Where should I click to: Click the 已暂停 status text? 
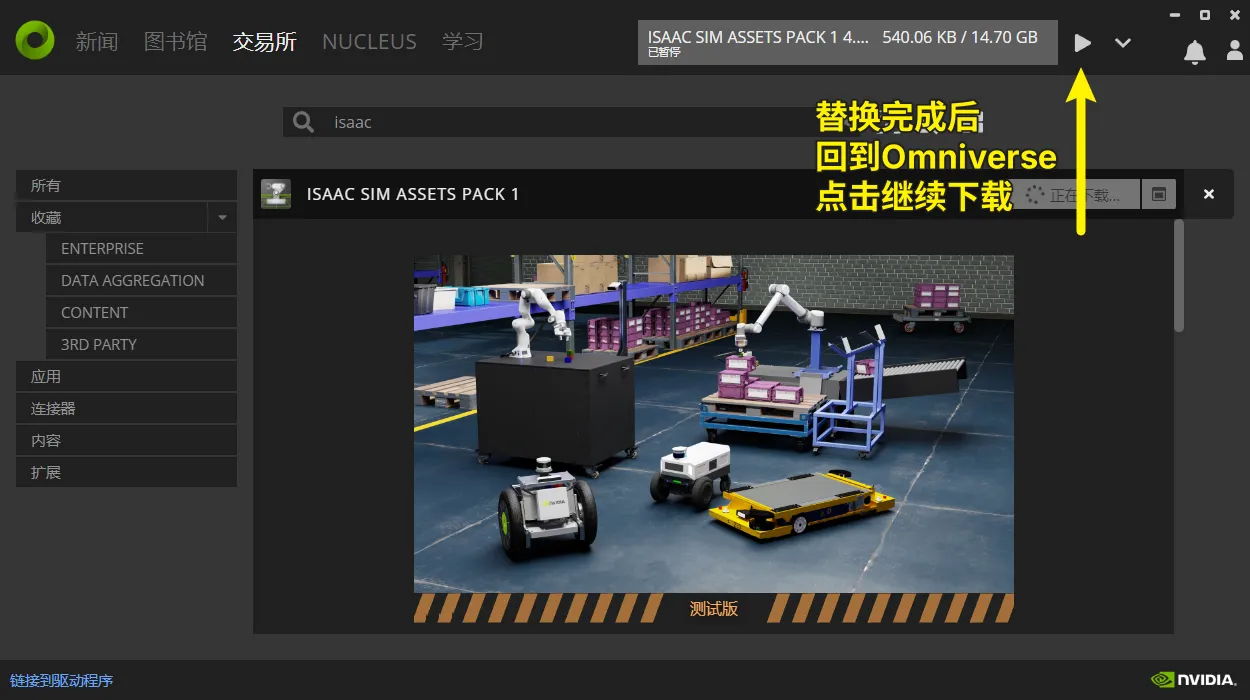(664, 53)
